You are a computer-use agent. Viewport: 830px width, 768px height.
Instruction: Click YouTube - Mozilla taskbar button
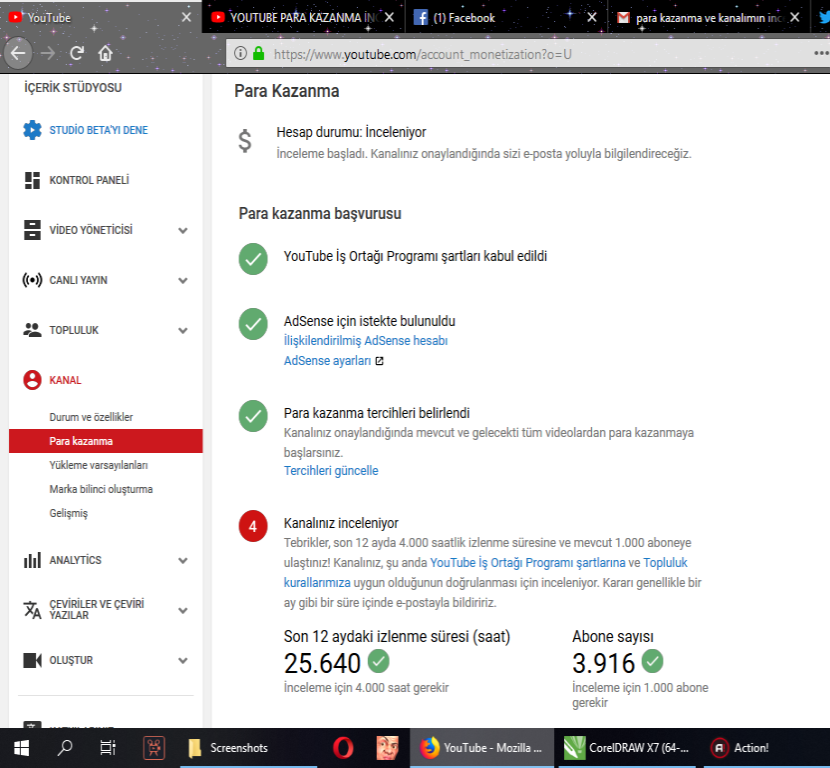pos(482,748)
